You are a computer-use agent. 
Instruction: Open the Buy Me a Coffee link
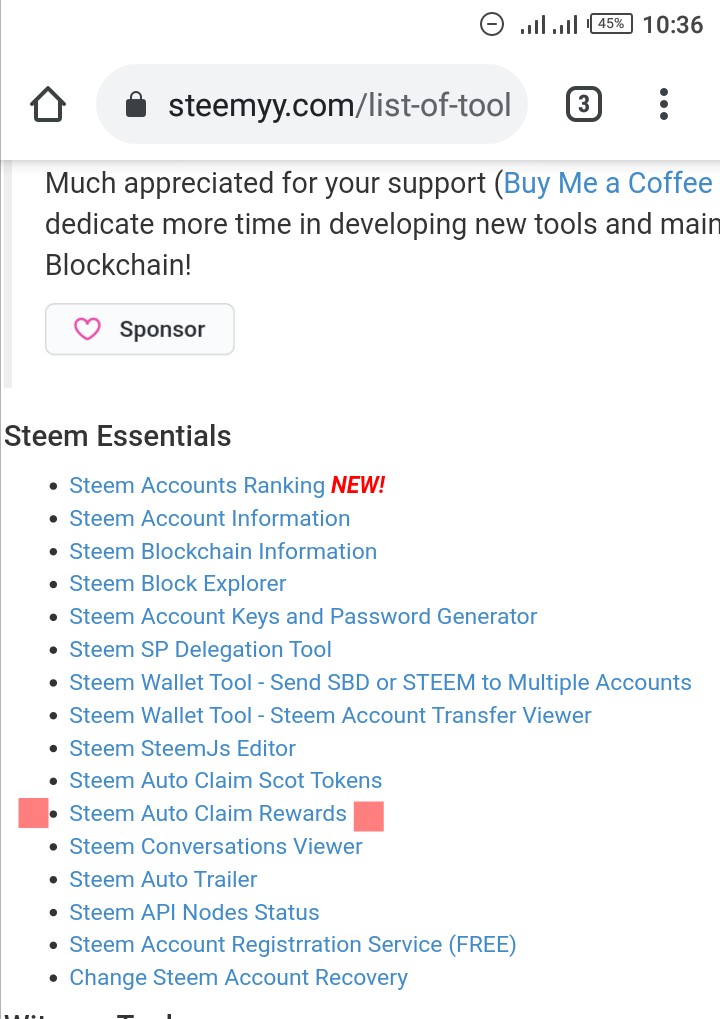click(x=608, y=184)
